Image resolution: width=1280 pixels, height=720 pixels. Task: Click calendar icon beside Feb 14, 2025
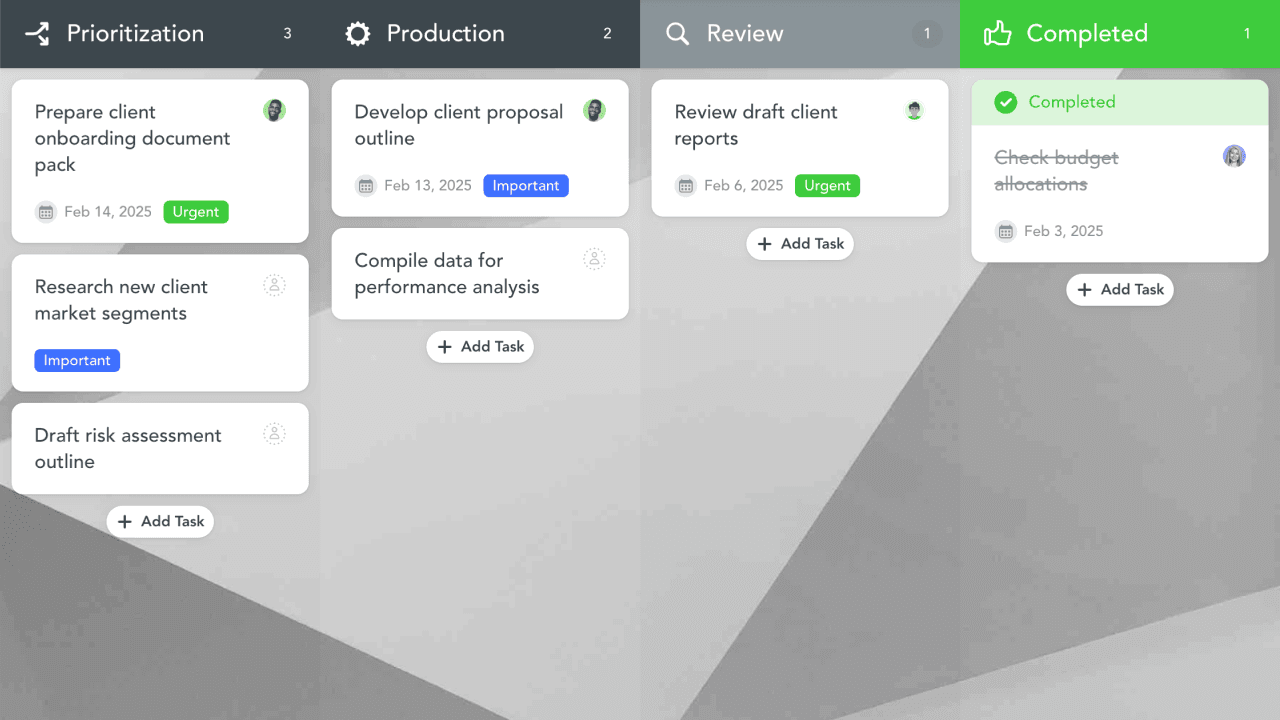tap(46, 212)
